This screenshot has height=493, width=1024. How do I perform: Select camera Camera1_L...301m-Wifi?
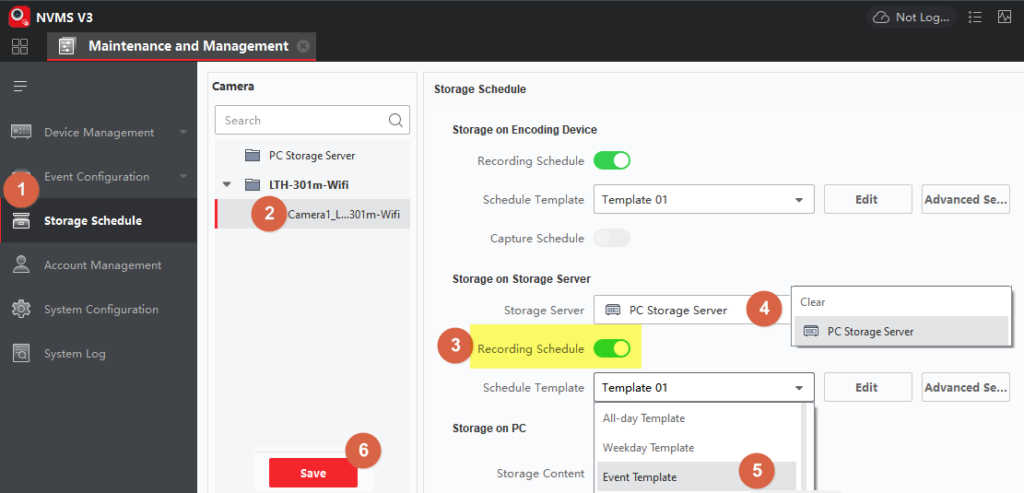coord(312,214)
